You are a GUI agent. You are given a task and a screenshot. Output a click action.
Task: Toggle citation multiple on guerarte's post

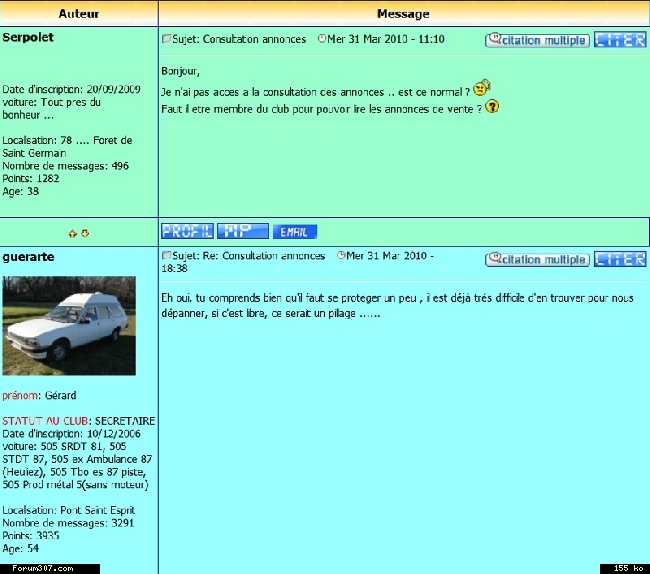pos(537,260)
